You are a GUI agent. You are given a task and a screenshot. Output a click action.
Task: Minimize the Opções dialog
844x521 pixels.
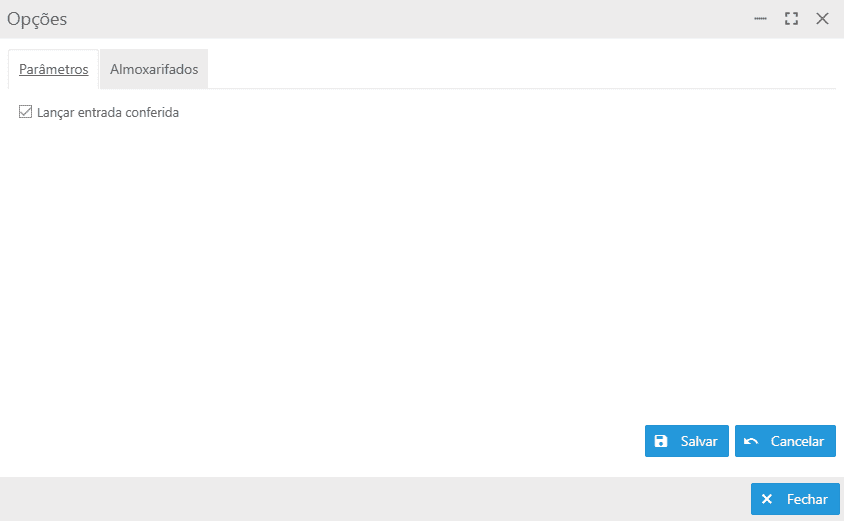[x=760, y=19]
